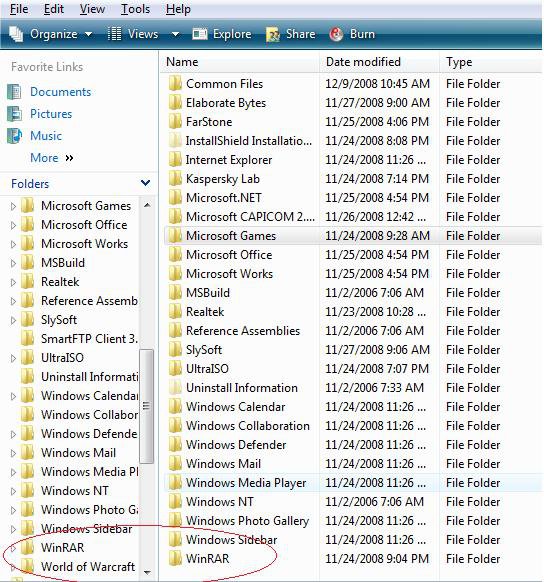Click the folder tree scrollbar thumb

(x=146, y=406)
